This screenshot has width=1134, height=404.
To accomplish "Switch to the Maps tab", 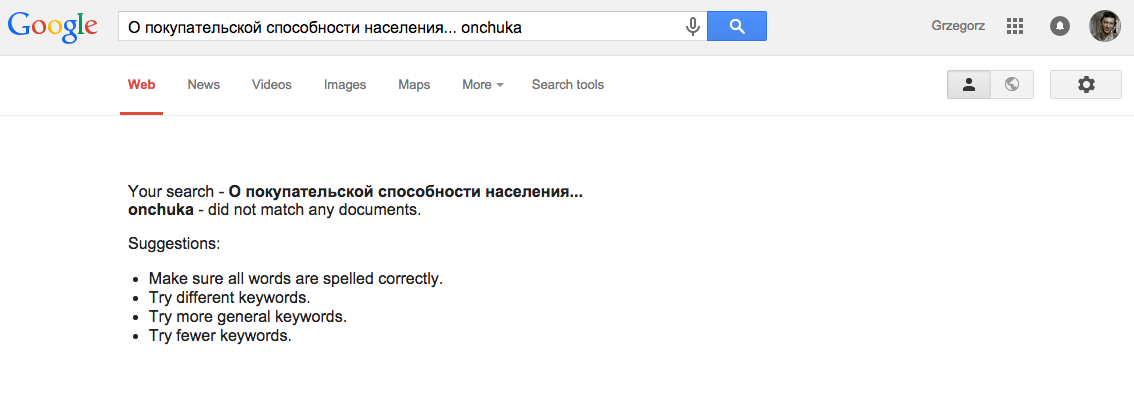I will coord(414,85).
